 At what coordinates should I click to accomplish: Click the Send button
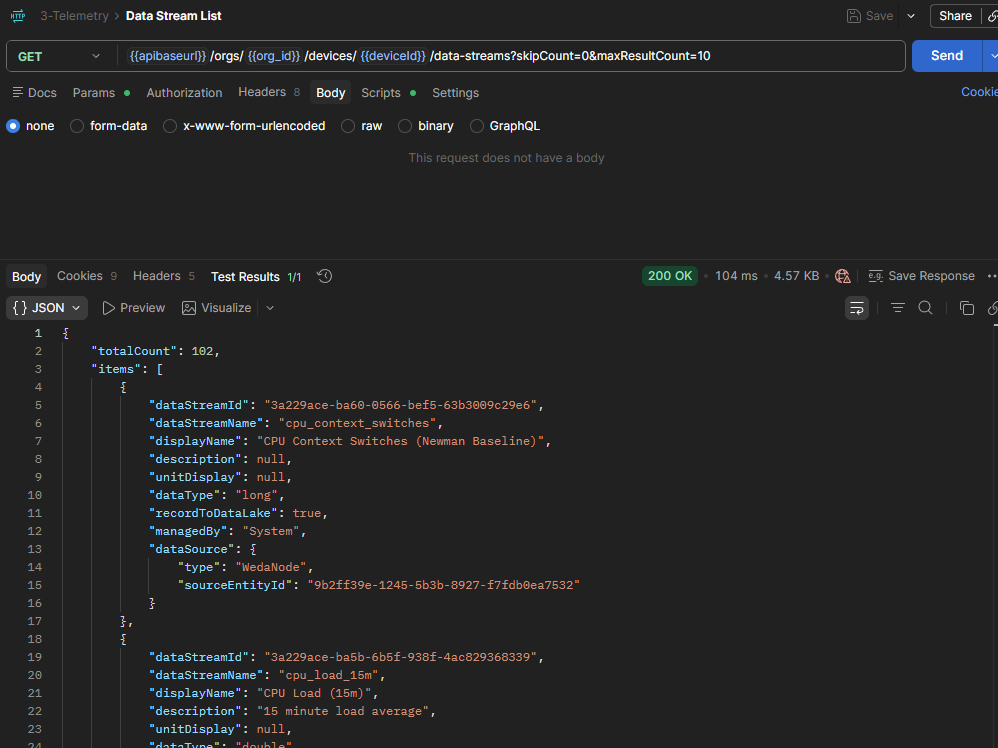947,56
